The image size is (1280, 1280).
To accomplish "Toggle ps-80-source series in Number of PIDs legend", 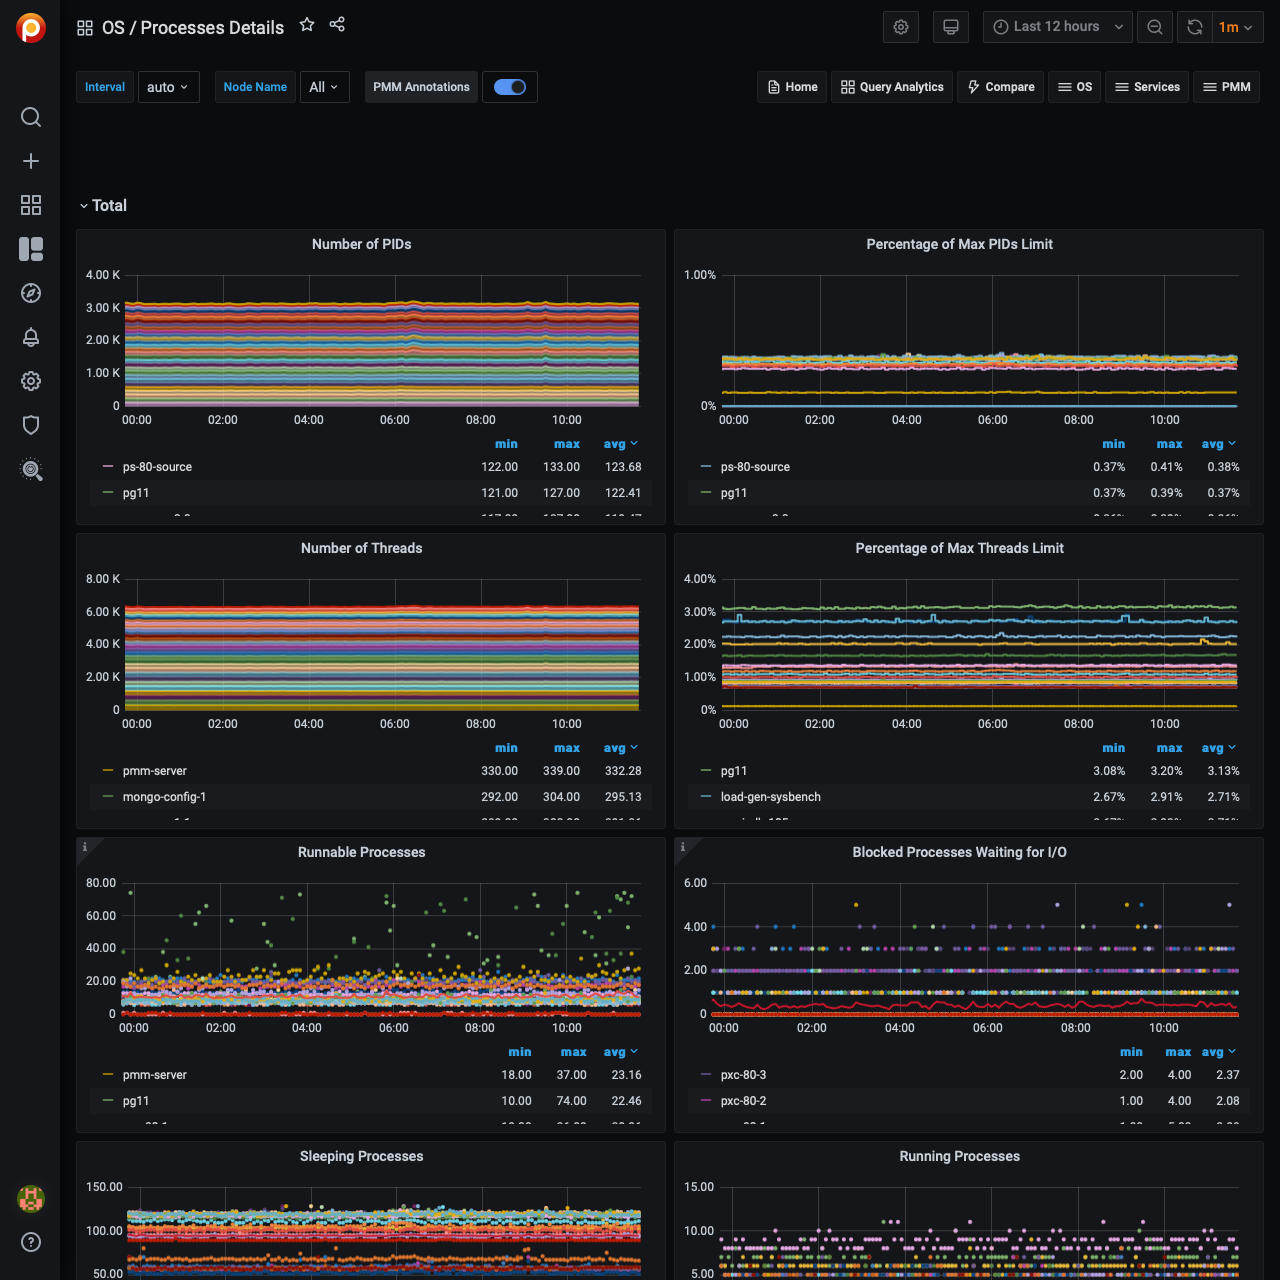I will click(x=157, y=467).
